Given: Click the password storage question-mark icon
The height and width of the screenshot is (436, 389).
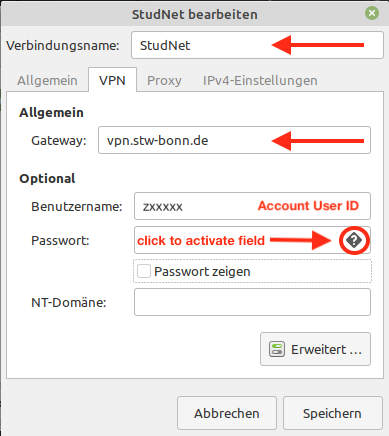Looking at the screenshot, I should 354,240.
